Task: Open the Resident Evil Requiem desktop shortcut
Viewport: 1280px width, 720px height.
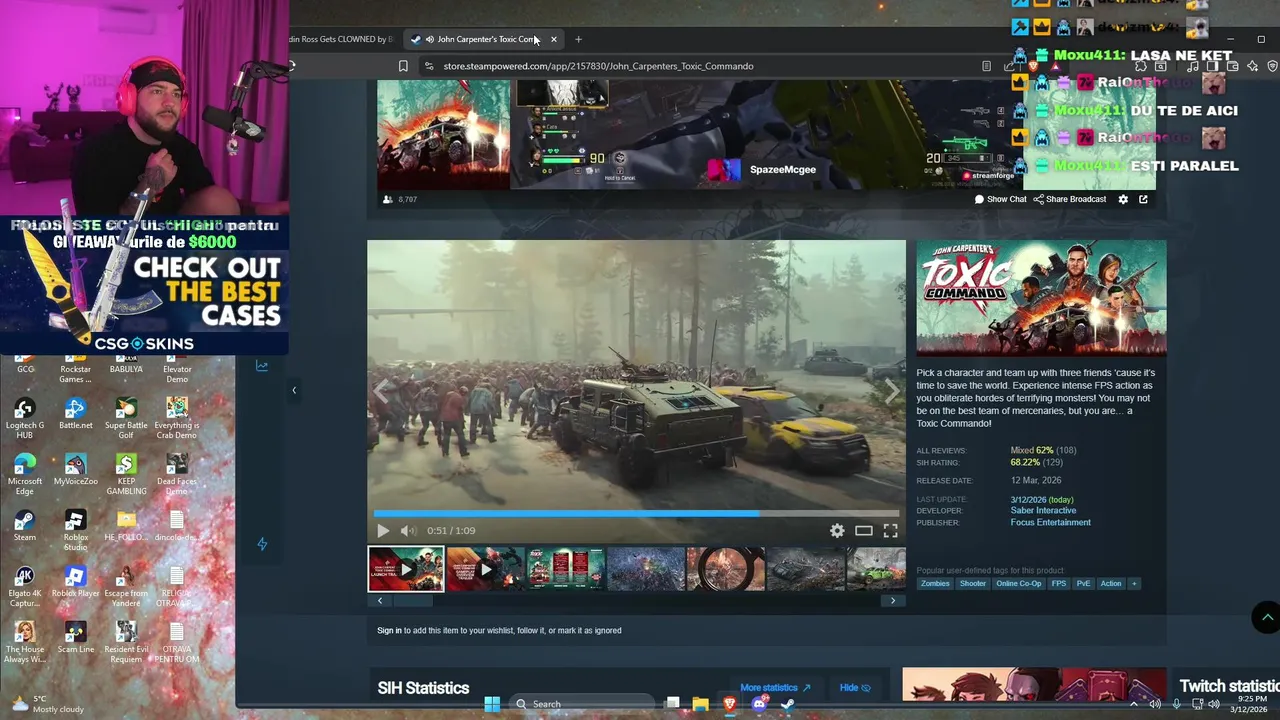Action: tap(126, 643)
